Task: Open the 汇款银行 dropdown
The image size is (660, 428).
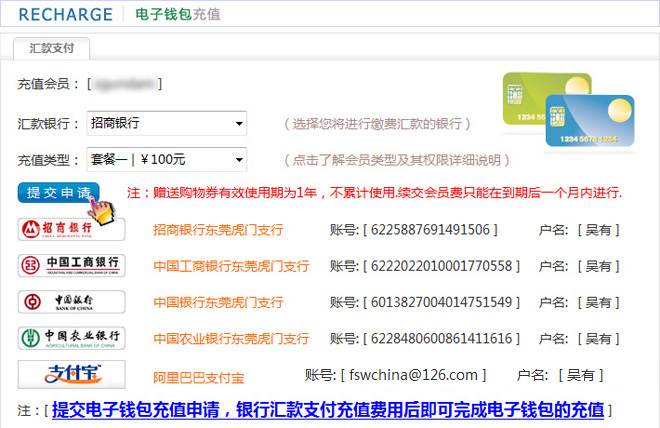Action: click(x=166, y=123)
